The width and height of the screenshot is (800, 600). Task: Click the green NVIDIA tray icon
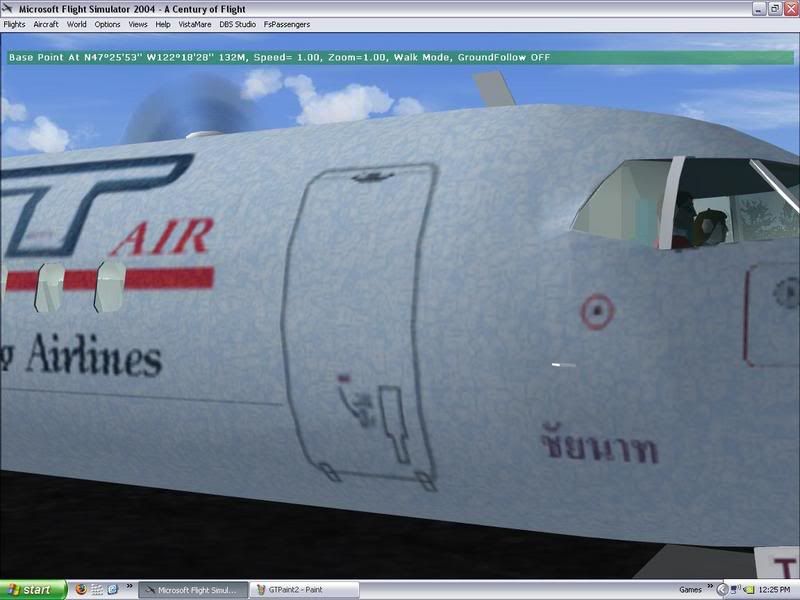(749, 590)
